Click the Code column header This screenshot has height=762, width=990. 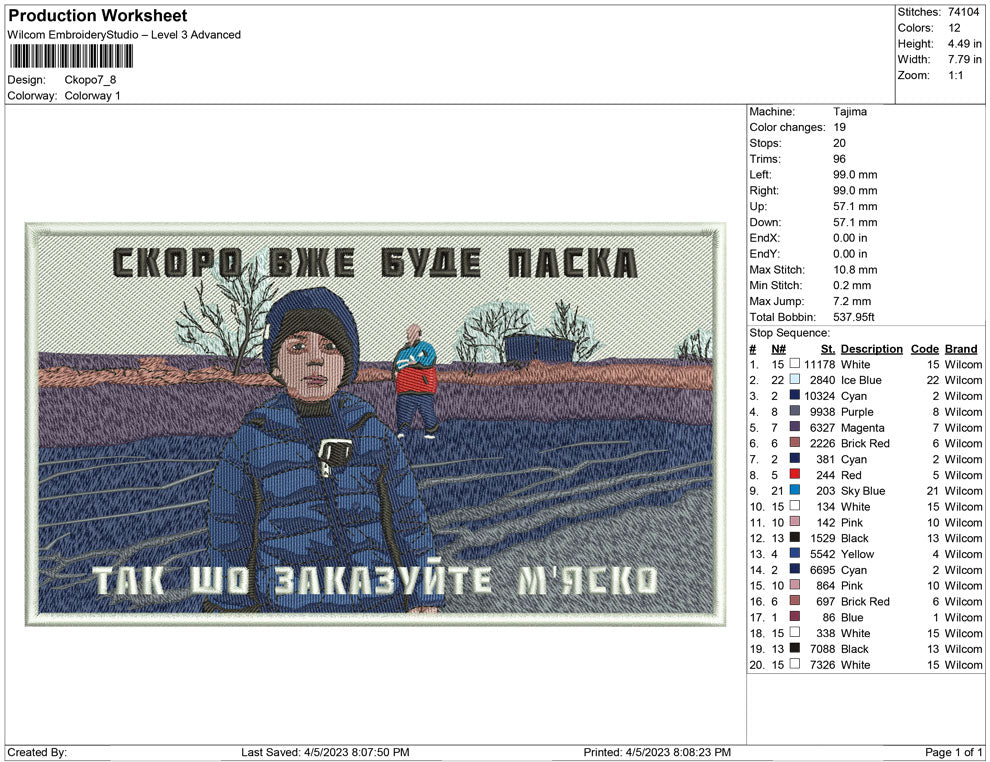(x=924, y=349)
